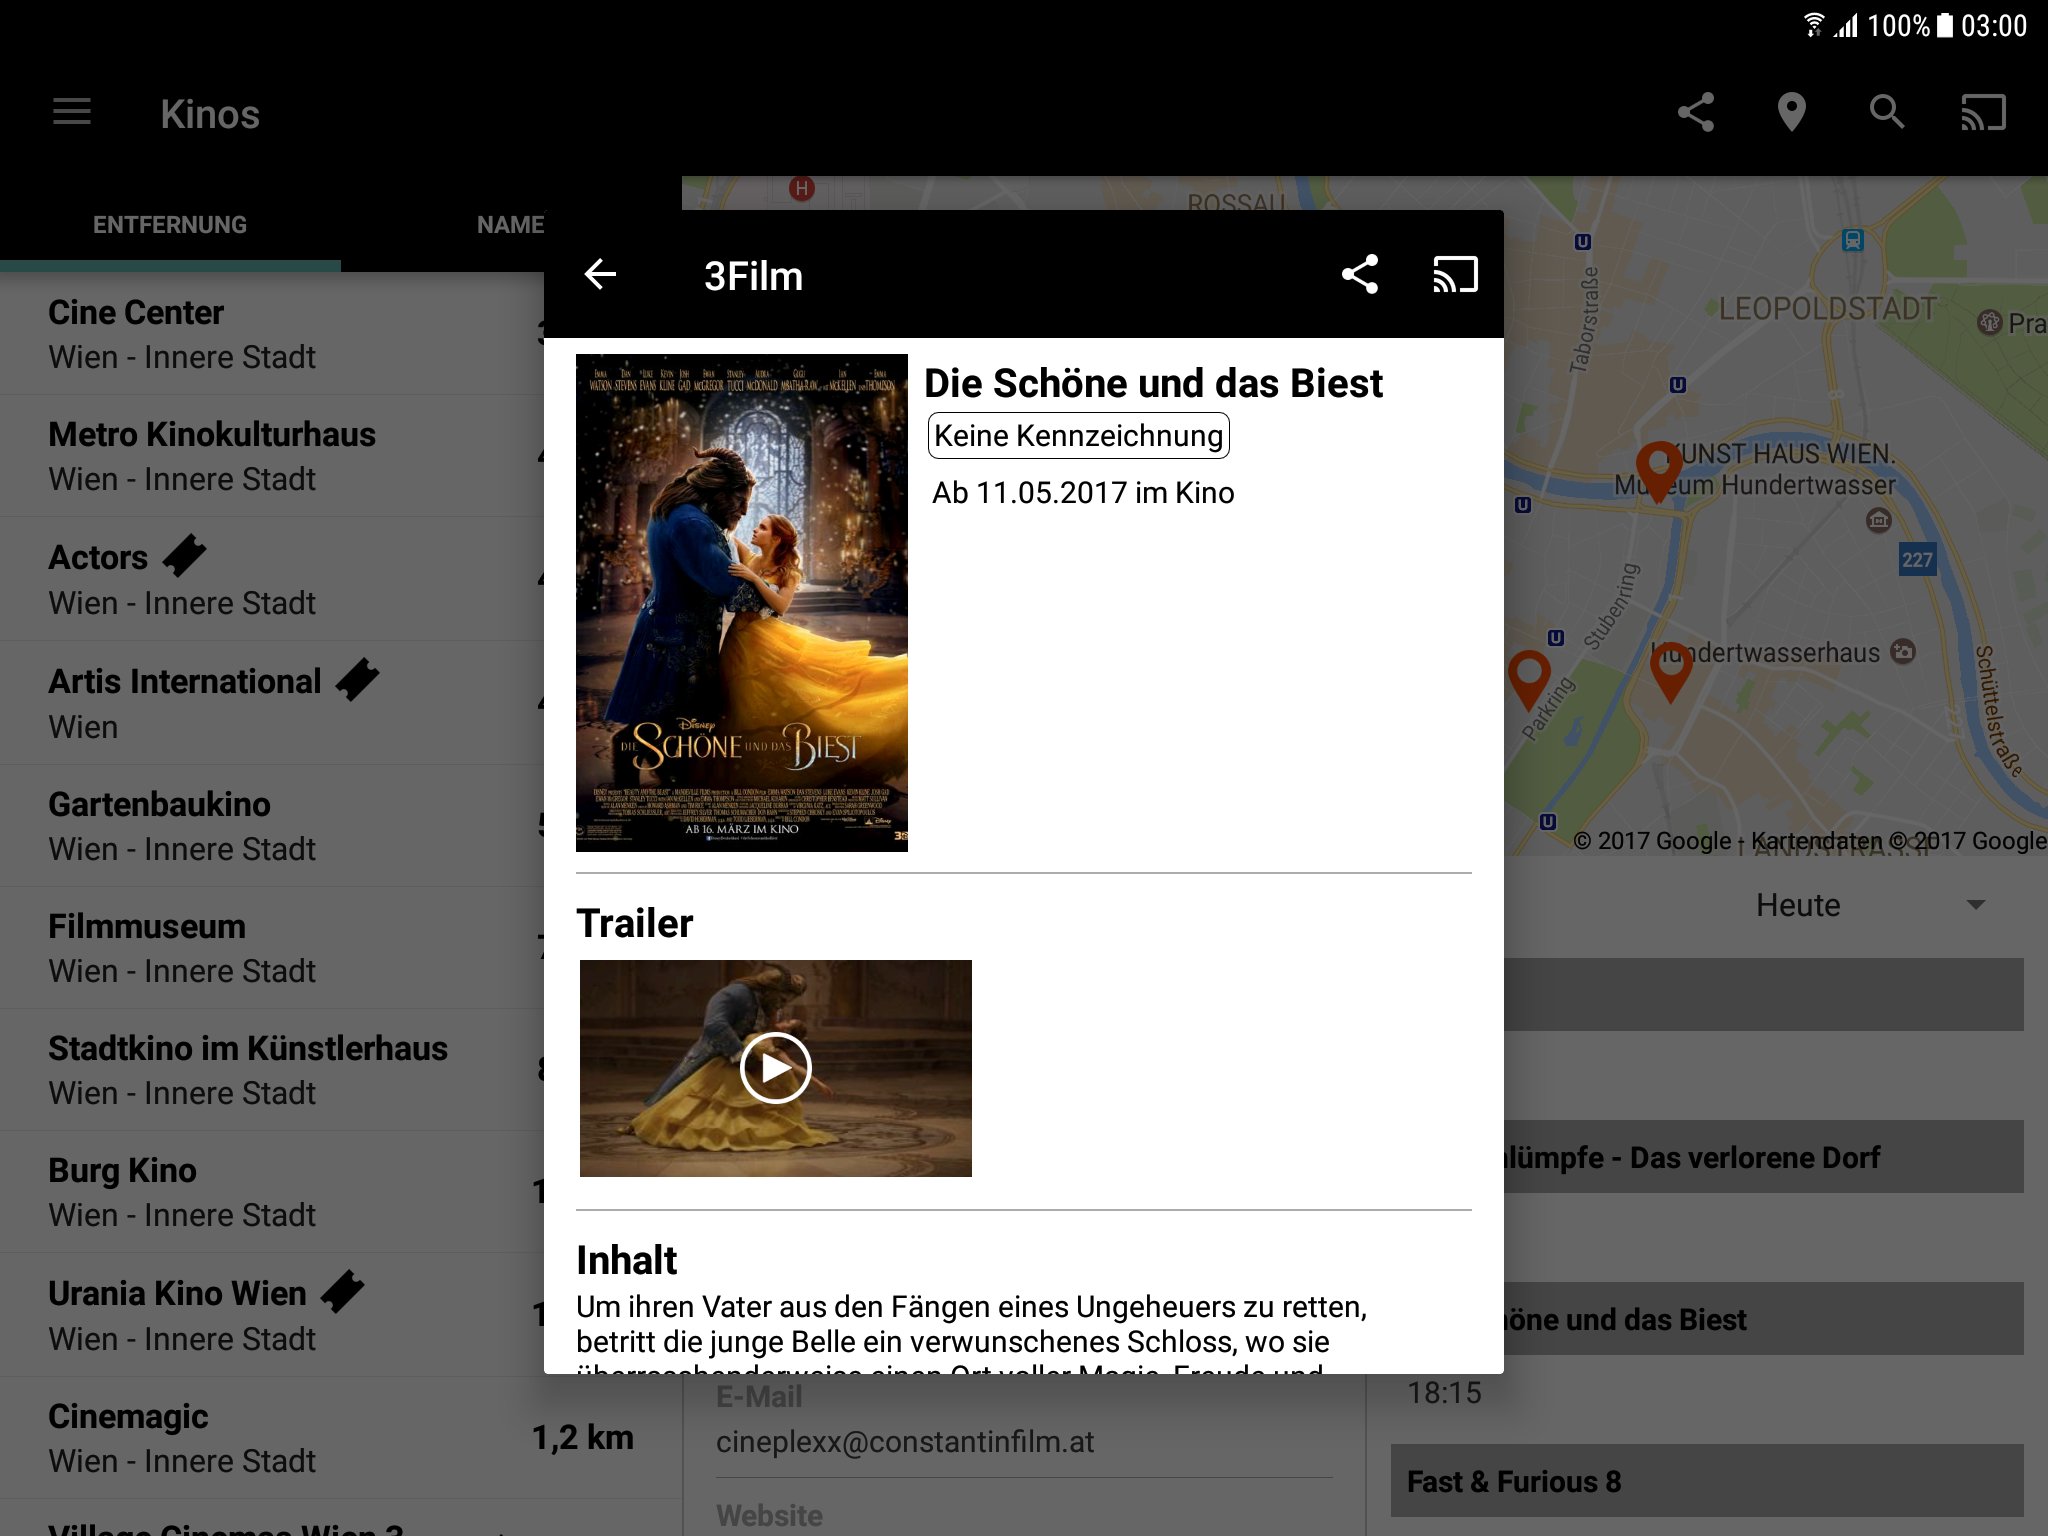Screen dimensions: 2048x1536
Task: Tap cast icon in Kinos toolbar
Action: (x=1983, y=112)
